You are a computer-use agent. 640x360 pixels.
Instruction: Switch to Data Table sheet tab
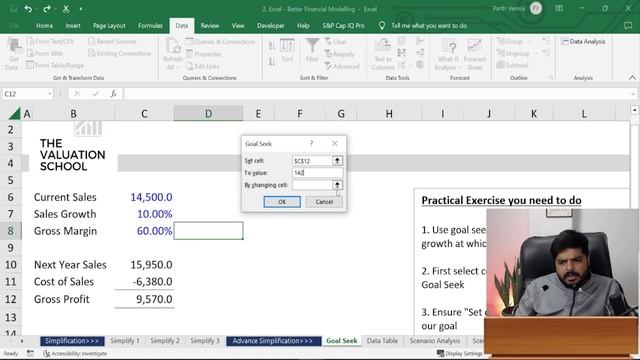382,341
